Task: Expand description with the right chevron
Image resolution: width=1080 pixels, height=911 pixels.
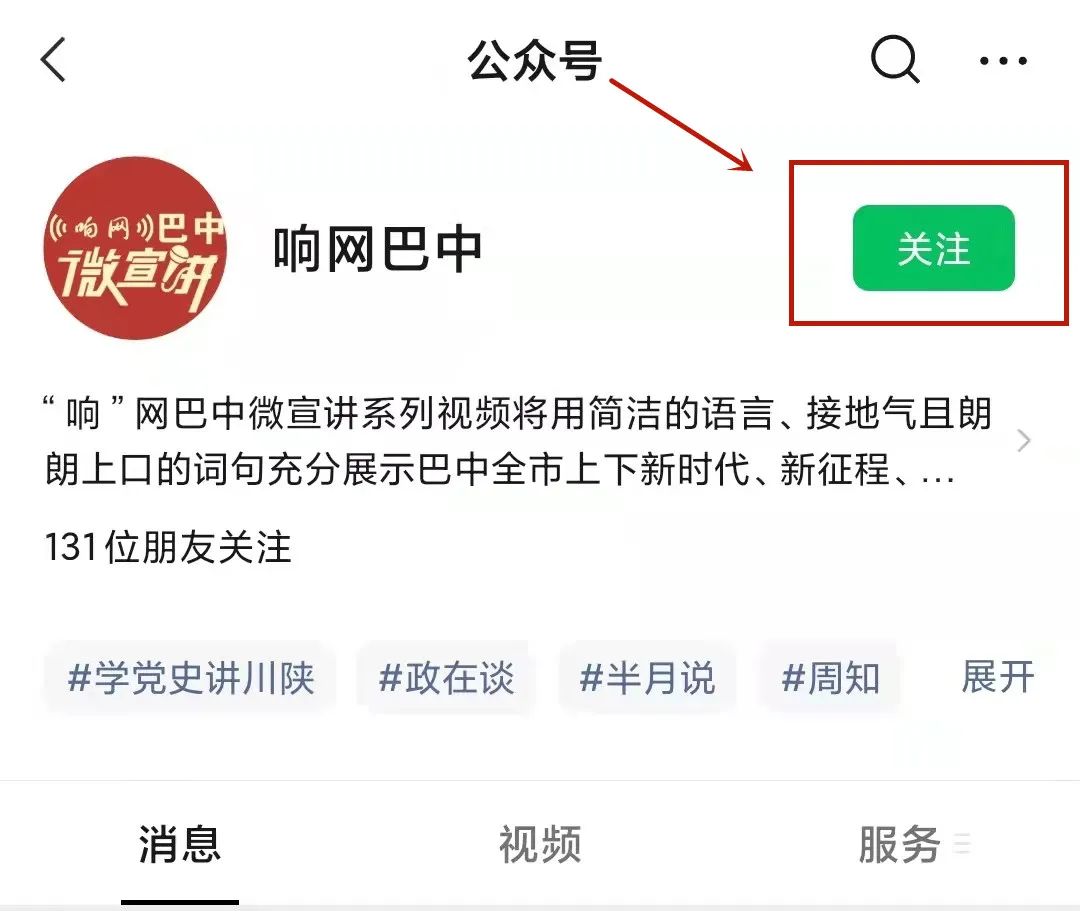Action: point(1024,441)
